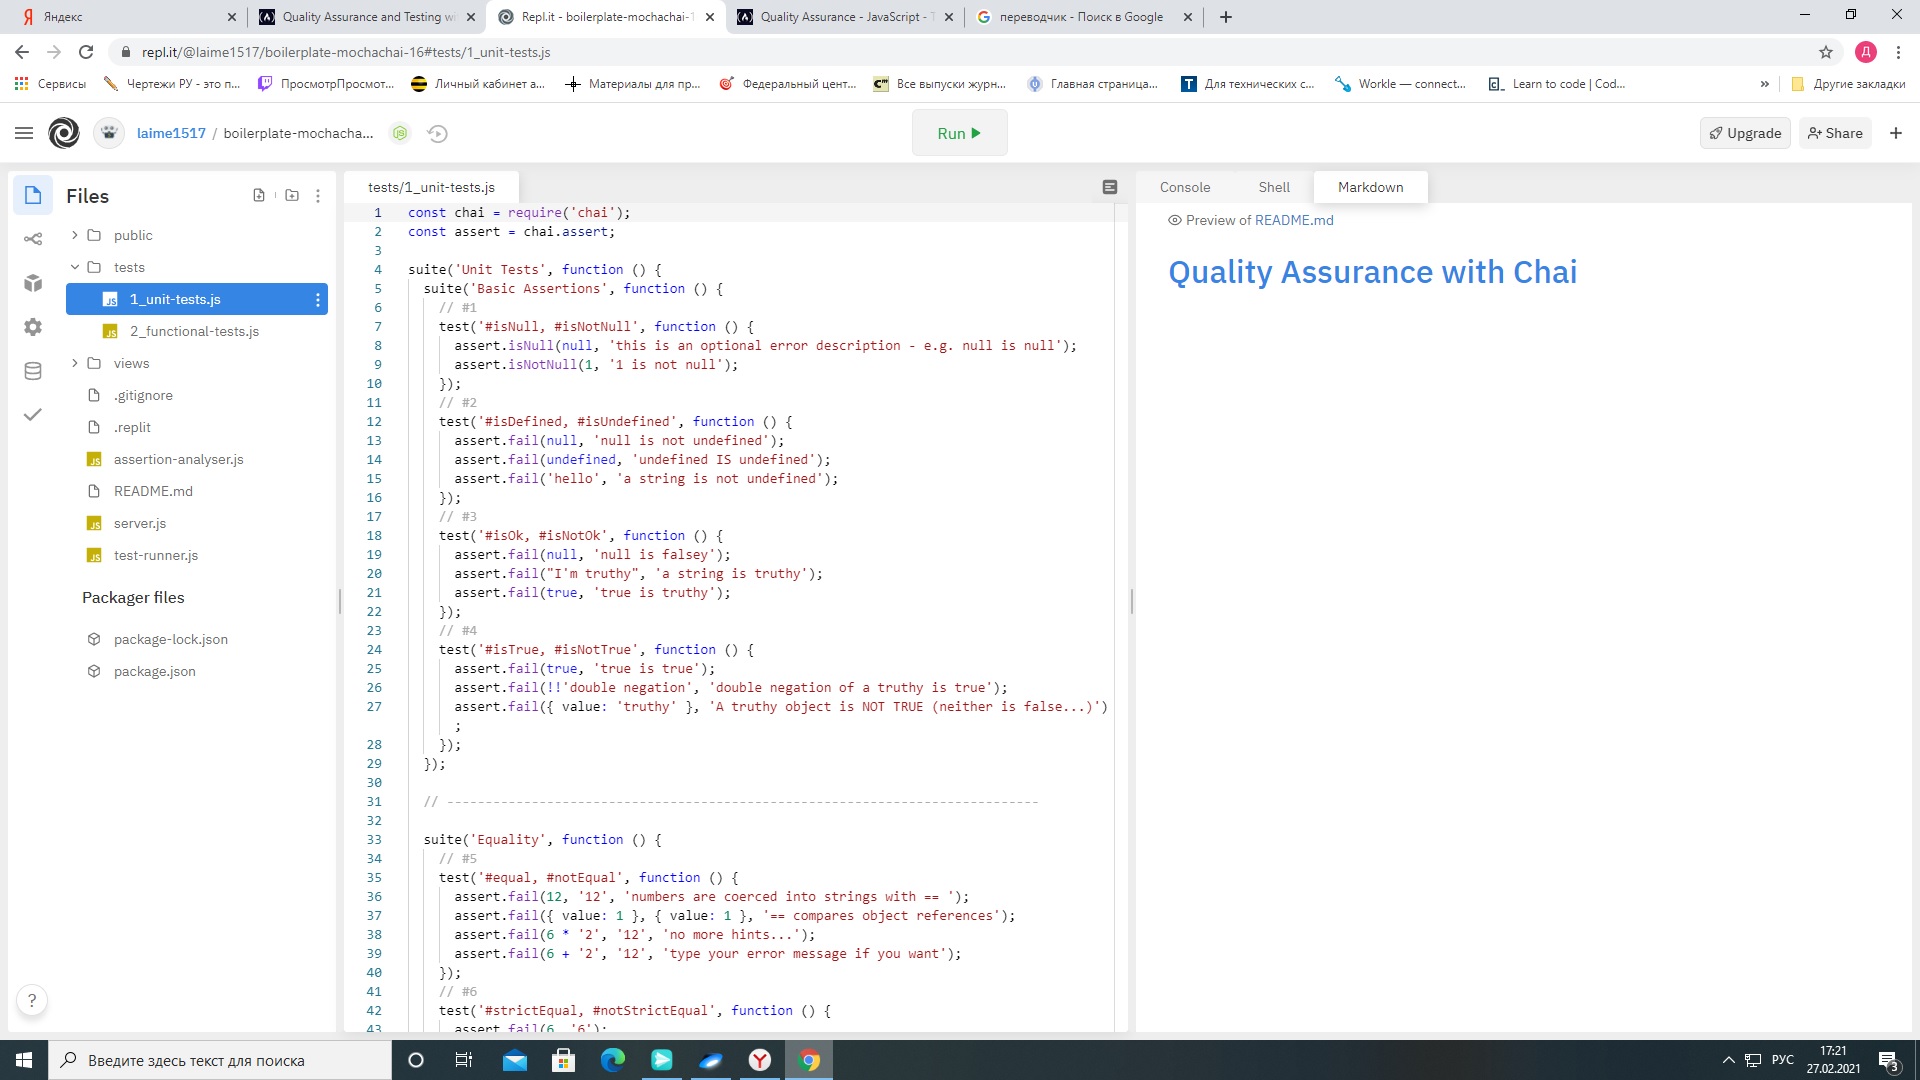Open the help question mark at bottom-left
The height and width of the screenshot is (1080, 1920).
coord(32,1000)
